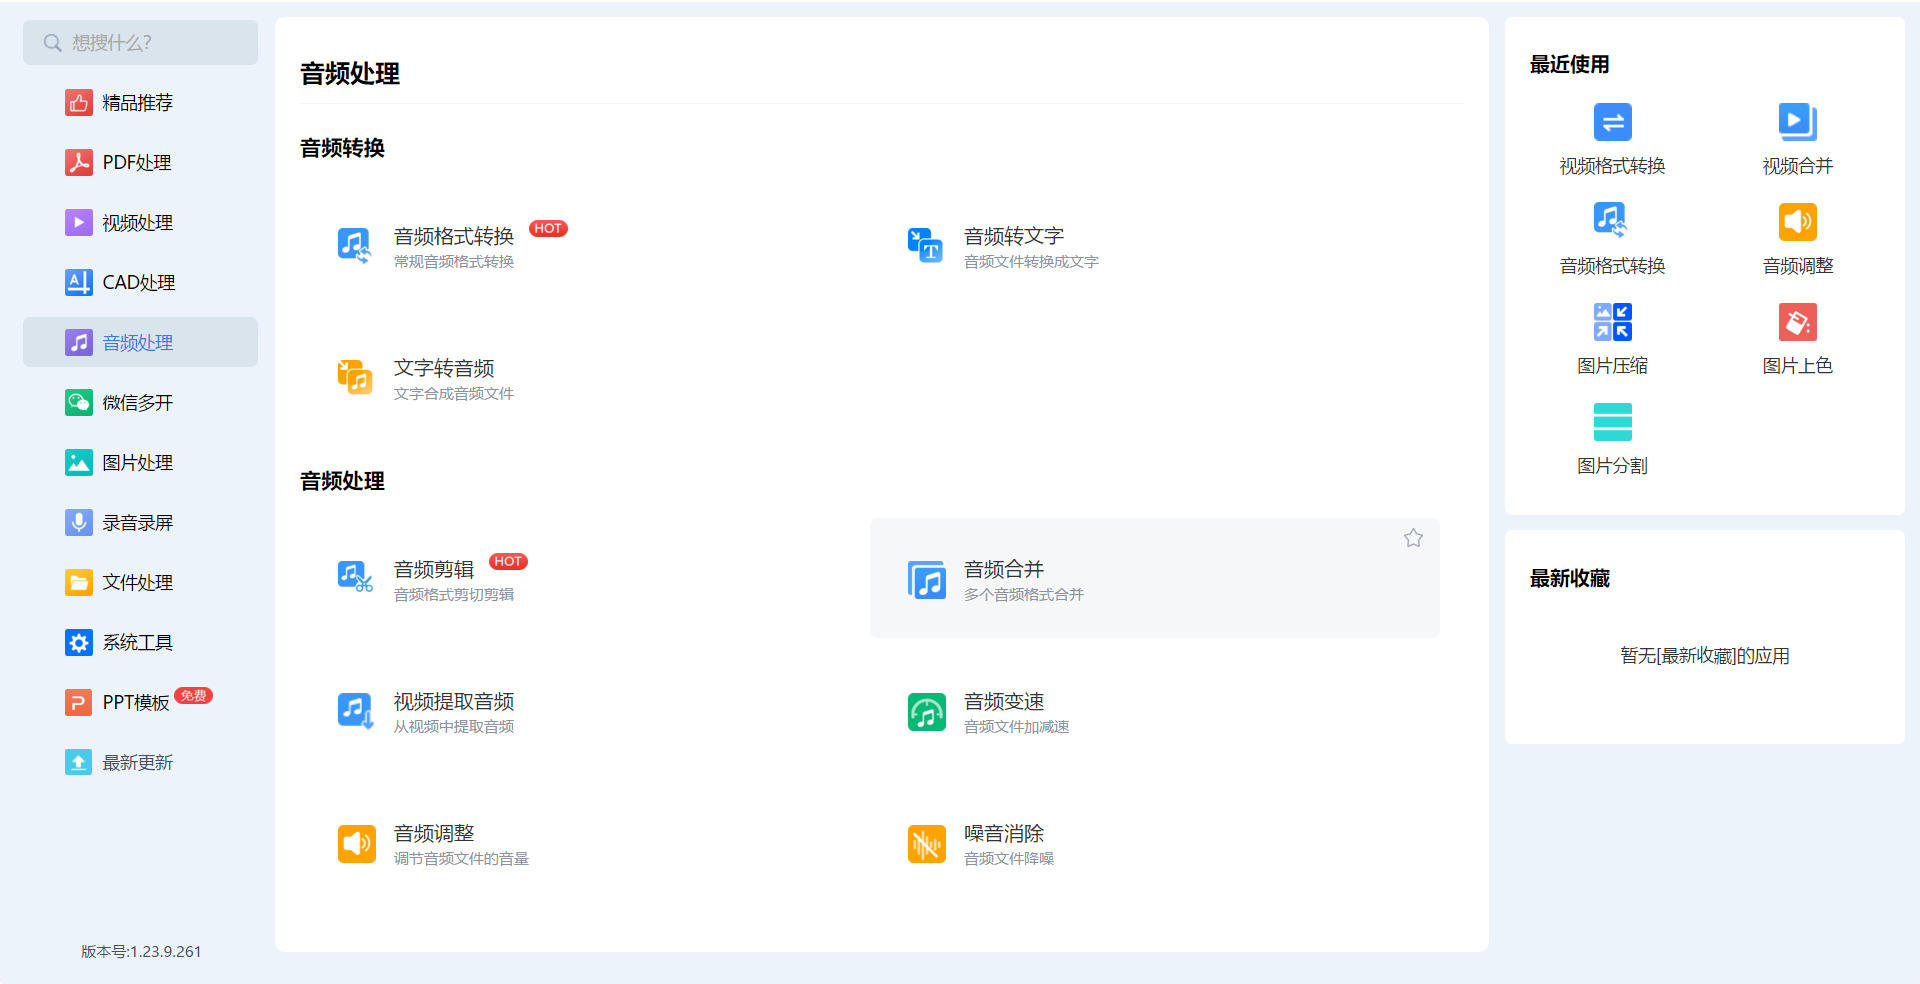Click the 想搜什么? search field

[140, 43]
